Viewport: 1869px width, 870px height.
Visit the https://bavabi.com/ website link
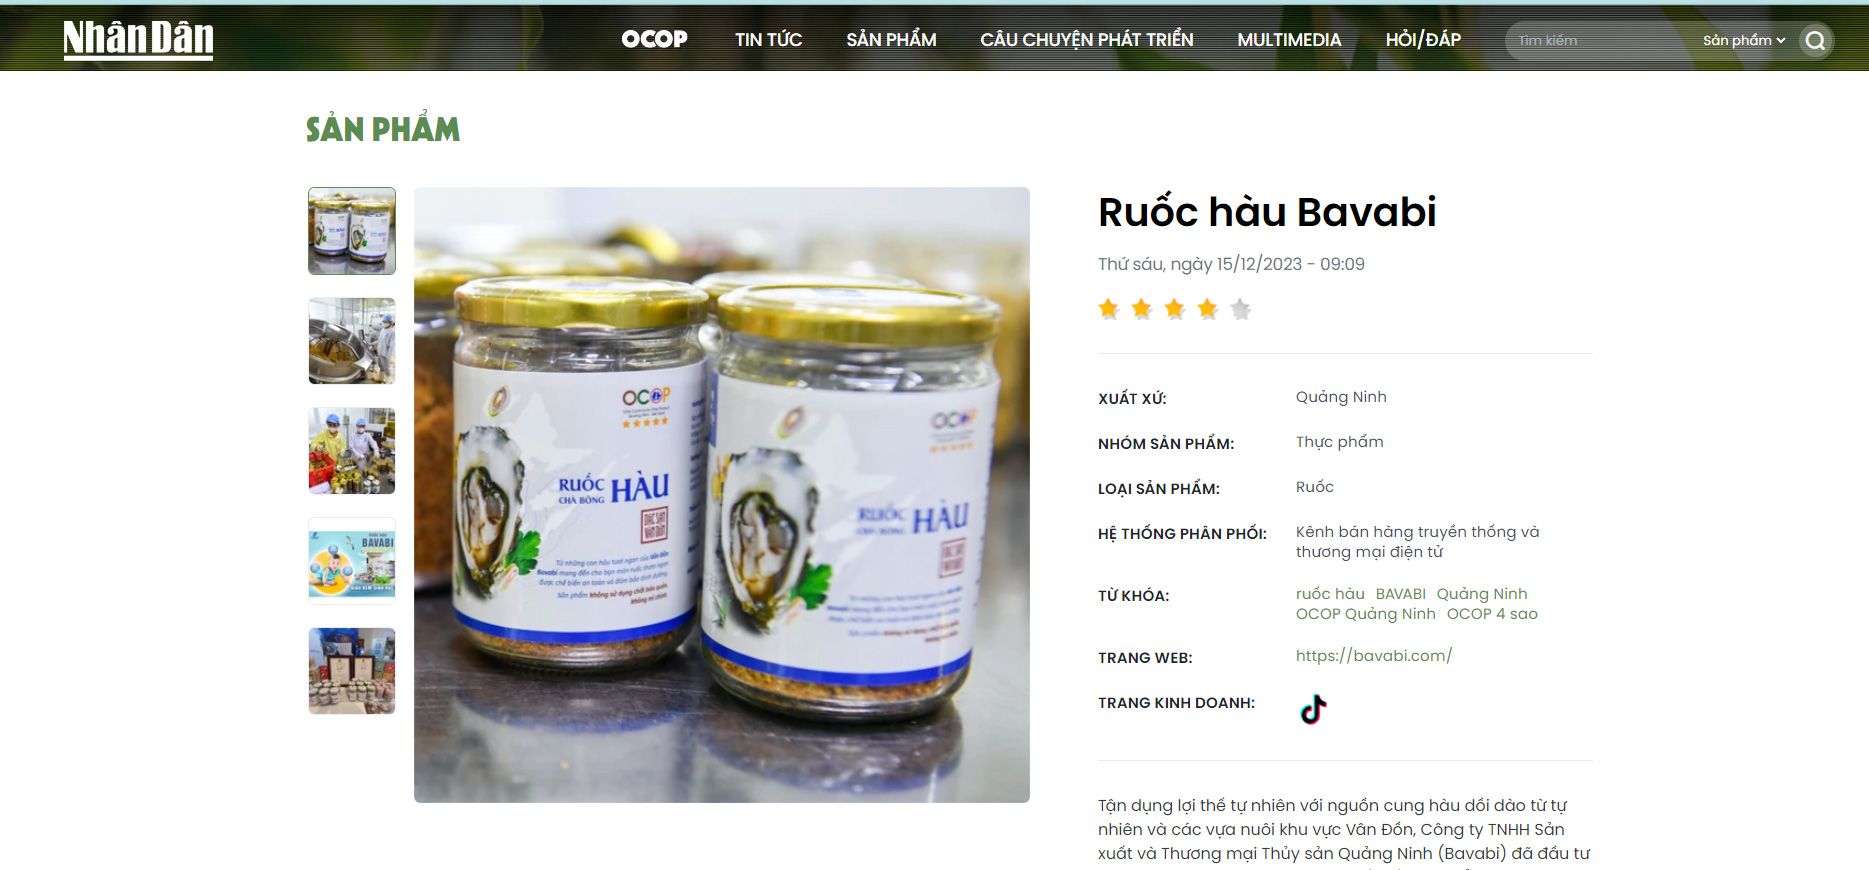(1374, 656)
